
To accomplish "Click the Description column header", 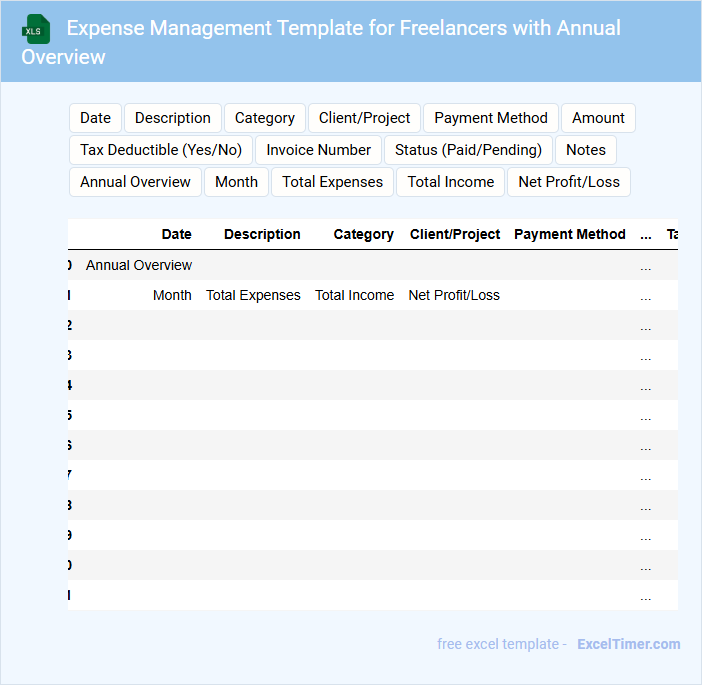I will click(x=262, y=234).
